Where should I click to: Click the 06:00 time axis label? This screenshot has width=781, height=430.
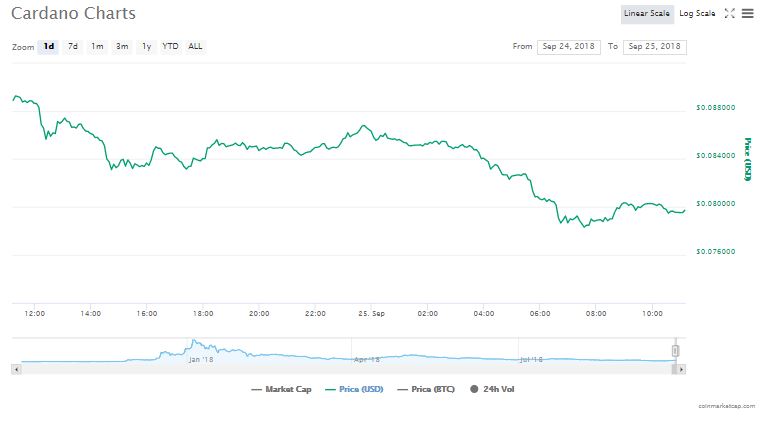(540, 314)
